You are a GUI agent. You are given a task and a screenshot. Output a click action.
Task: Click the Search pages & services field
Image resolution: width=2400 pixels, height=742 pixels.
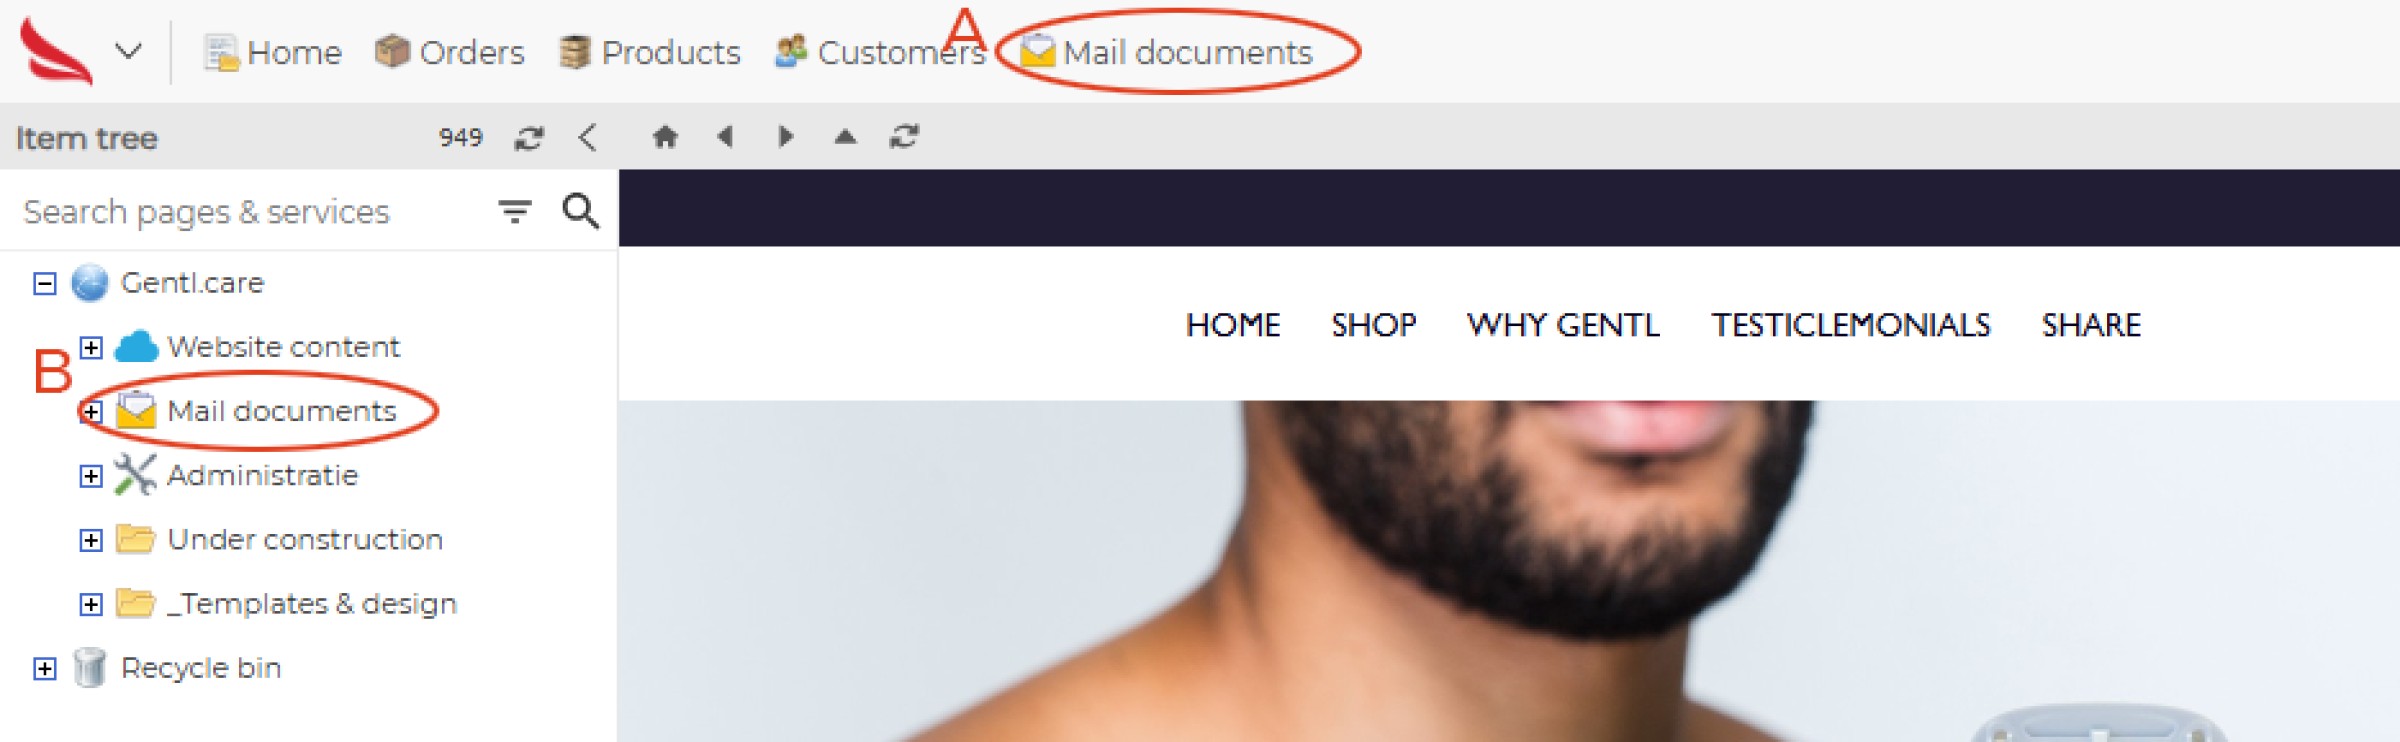250,211
